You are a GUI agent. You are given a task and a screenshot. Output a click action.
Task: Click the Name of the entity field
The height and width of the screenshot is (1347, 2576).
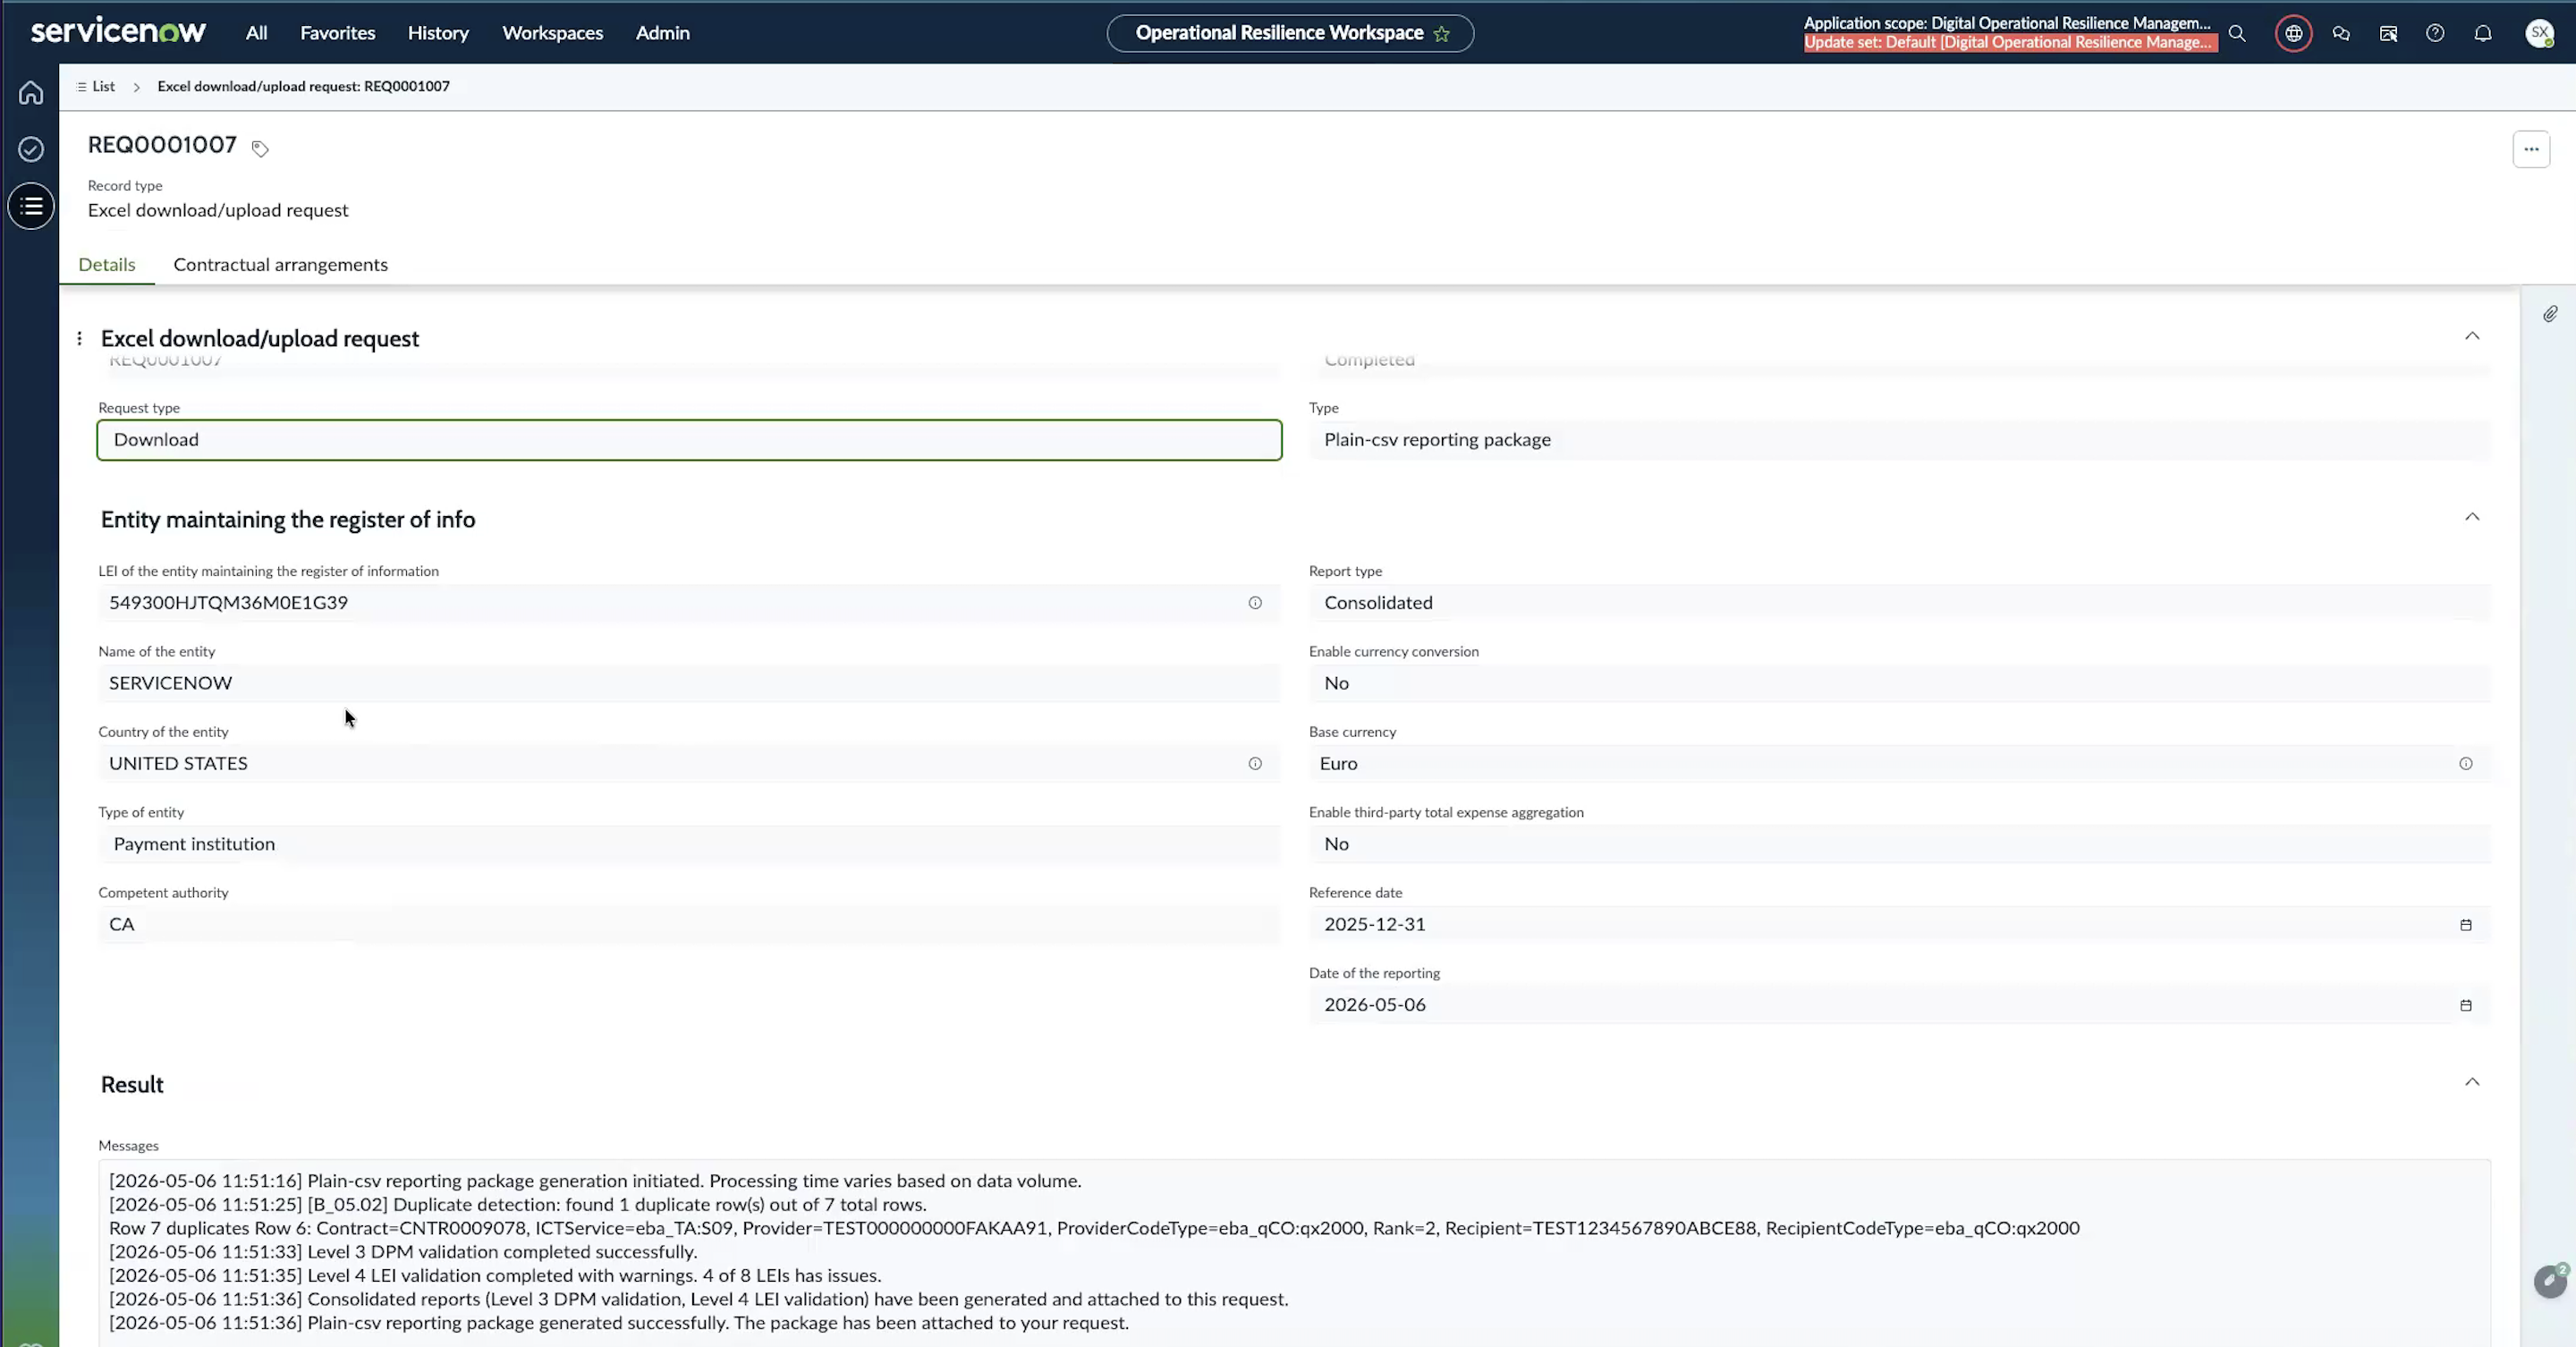(689, 683)
